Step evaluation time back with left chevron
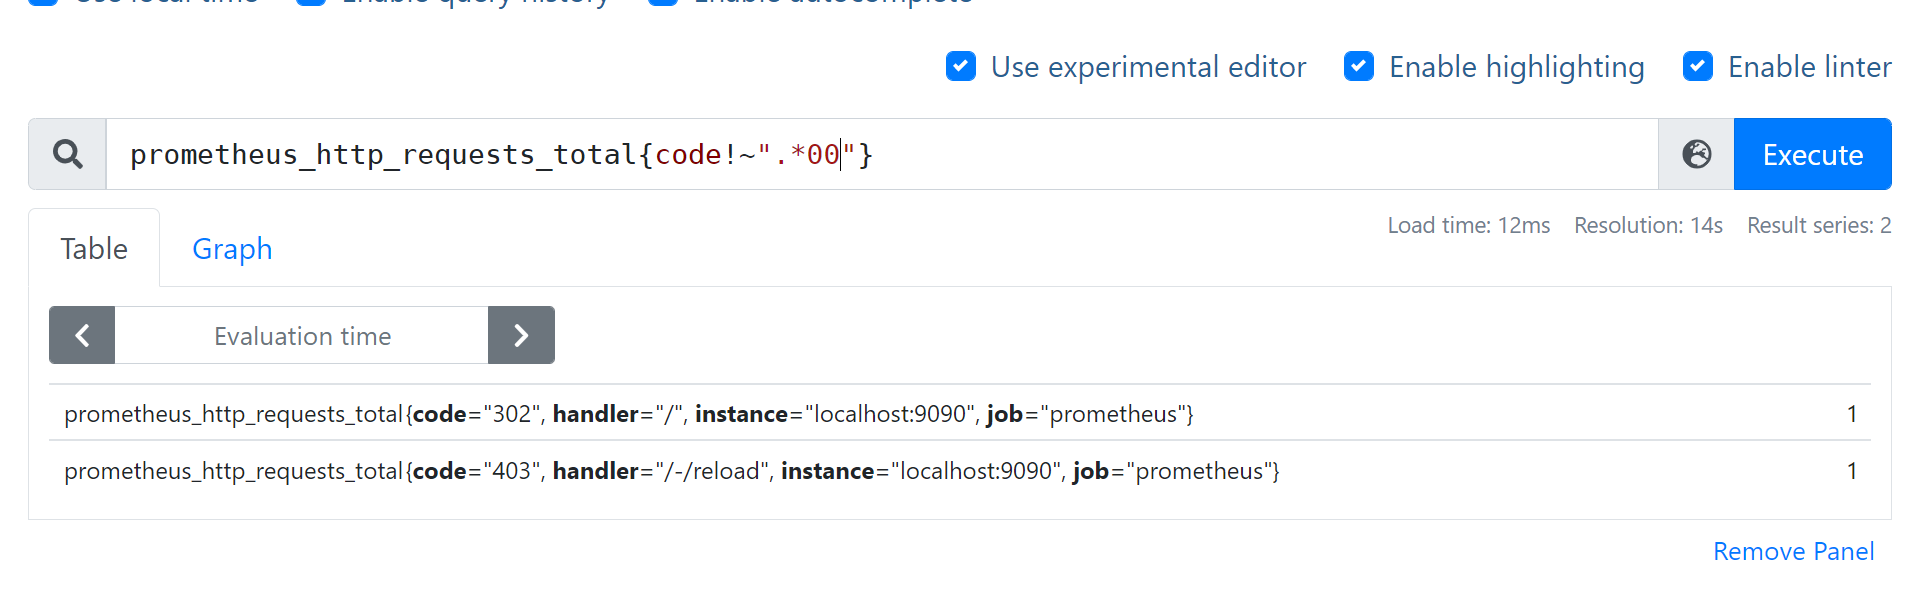This screenshot has width=1920, height=598. point(82,335)
